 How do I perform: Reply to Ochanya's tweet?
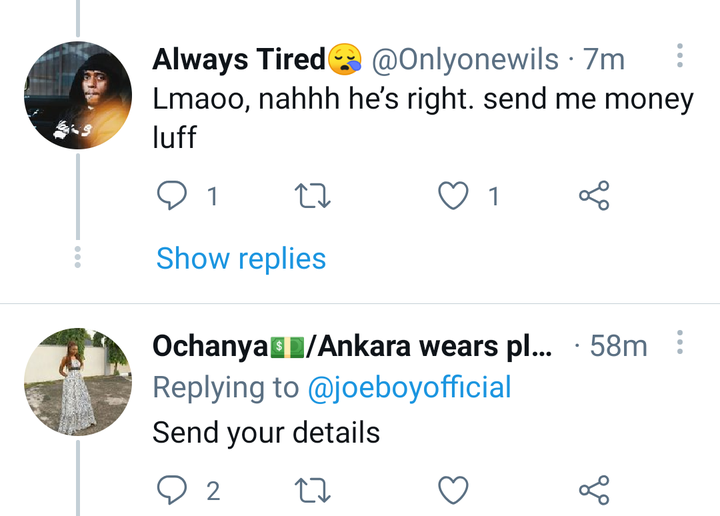click(x=172, y=490)
